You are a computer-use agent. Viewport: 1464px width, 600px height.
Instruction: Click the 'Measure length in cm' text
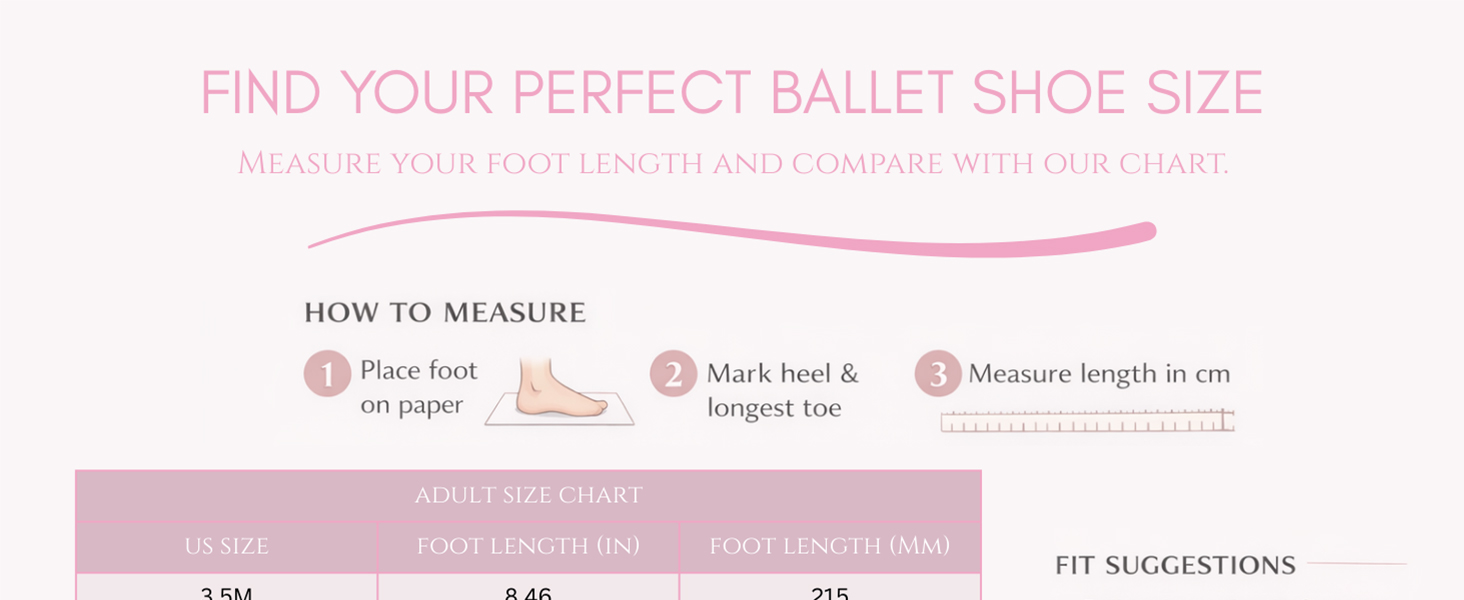point(1099,374)
